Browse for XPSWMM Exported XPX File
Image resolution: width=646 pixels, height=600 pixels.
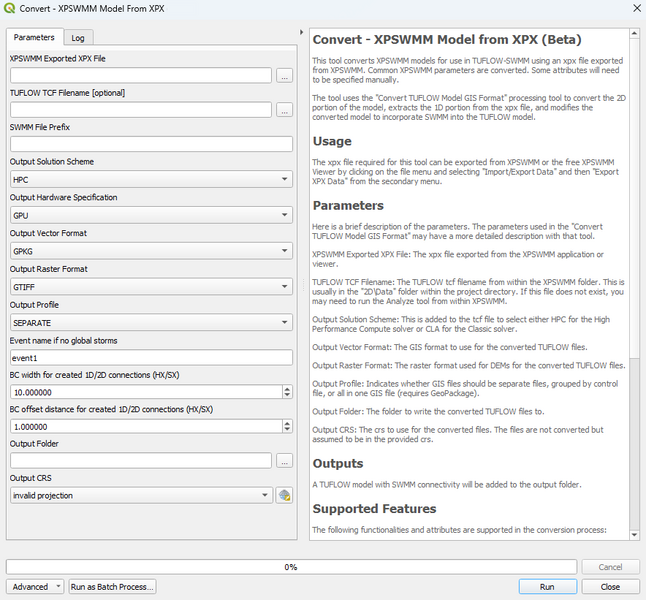(284, 75)
